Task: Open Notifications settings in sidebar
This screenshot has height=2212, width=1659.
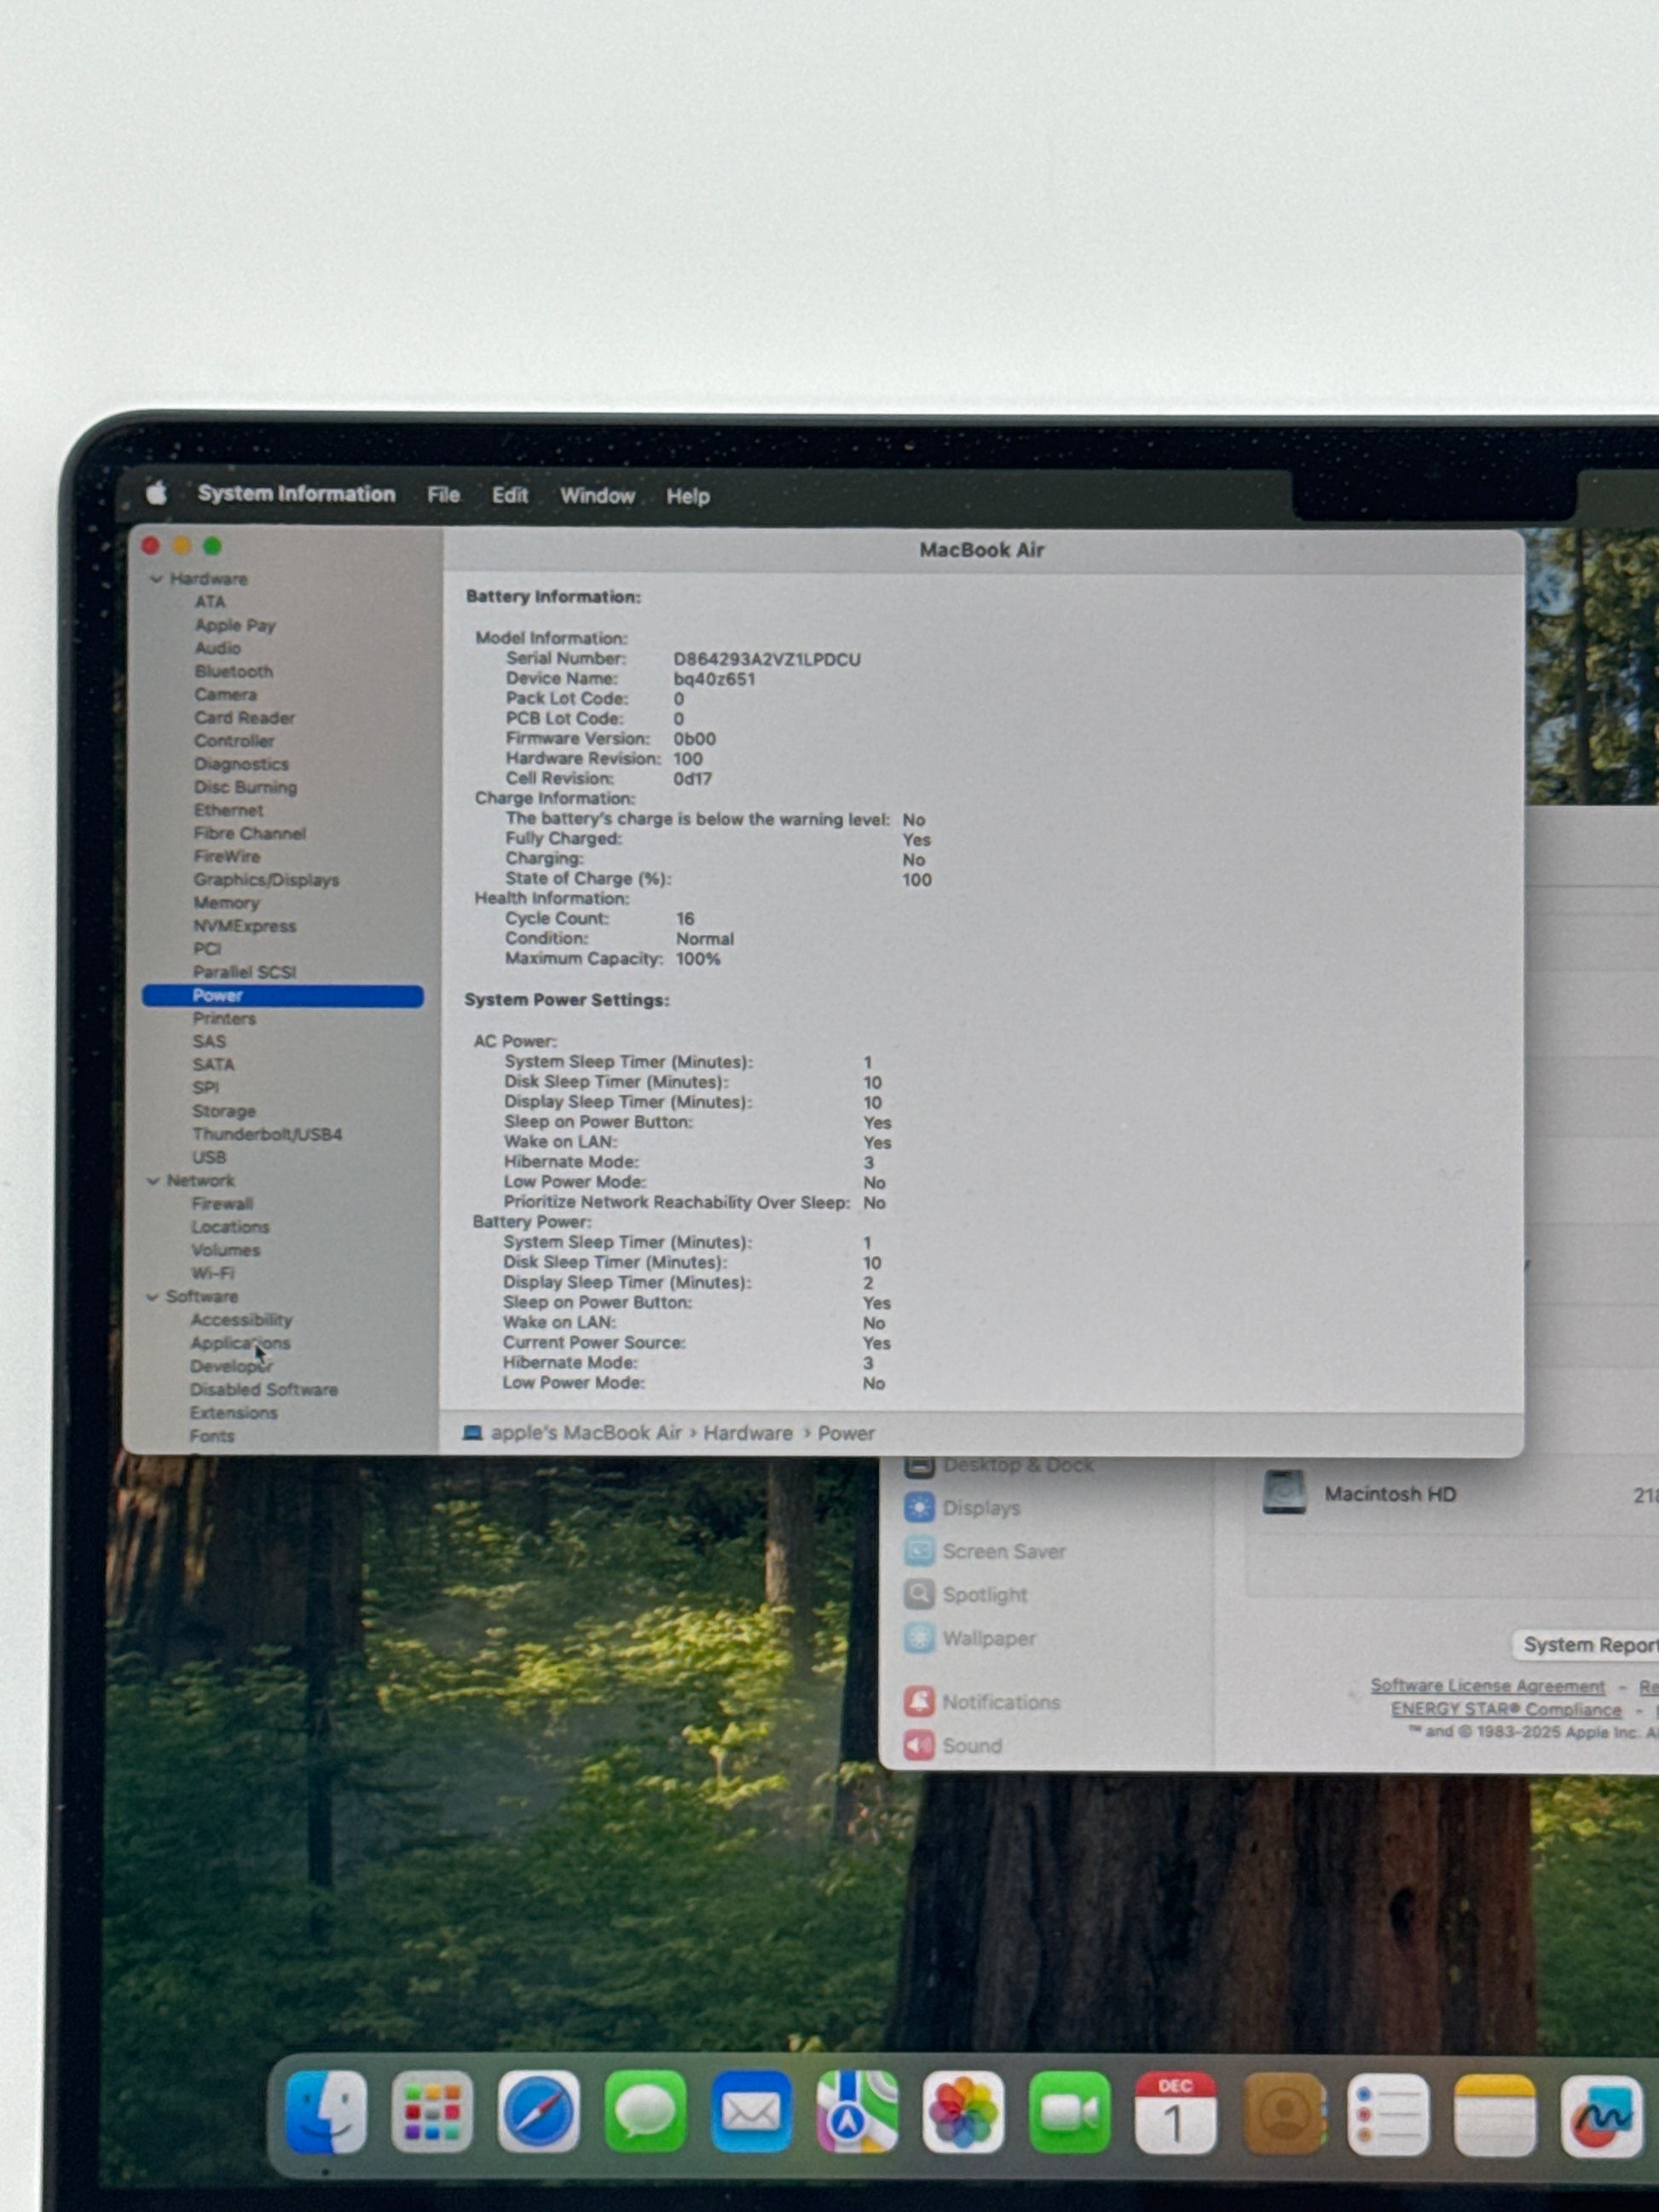Action: 1000,1702
